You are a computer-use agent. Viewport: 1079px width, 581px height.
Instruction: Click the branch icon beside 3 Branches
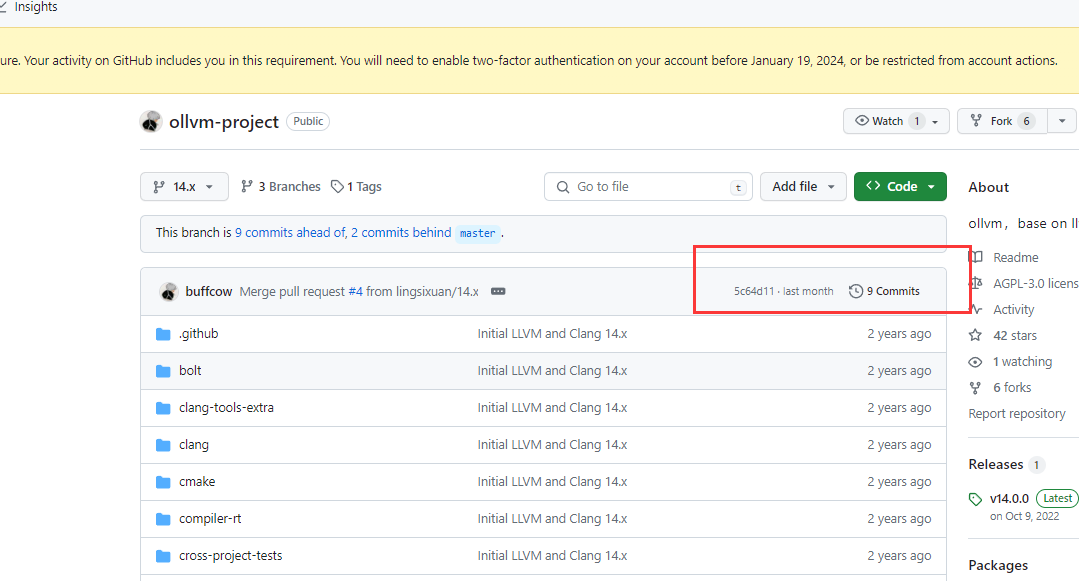(246, 187)
